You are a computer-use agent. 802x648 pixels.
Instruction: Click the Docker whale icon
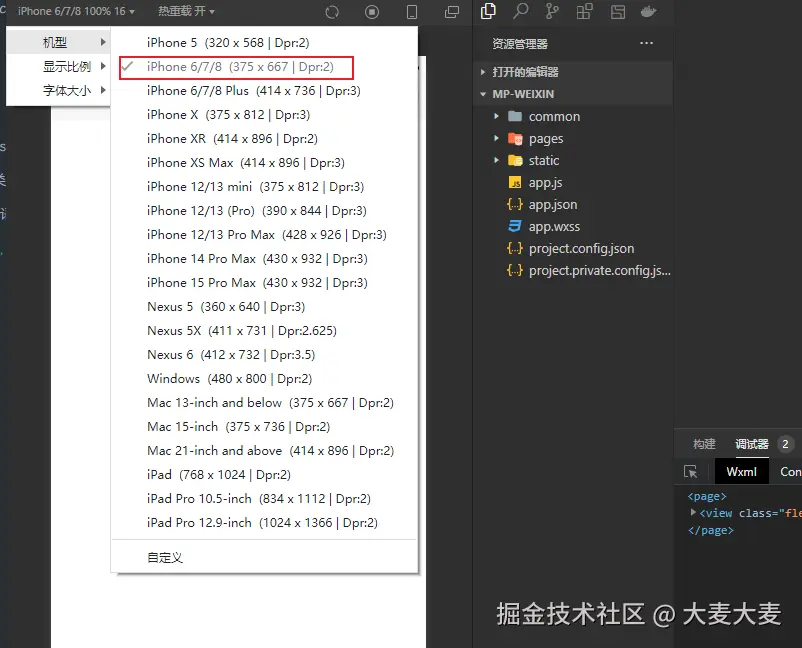click(x=648, y=11)
